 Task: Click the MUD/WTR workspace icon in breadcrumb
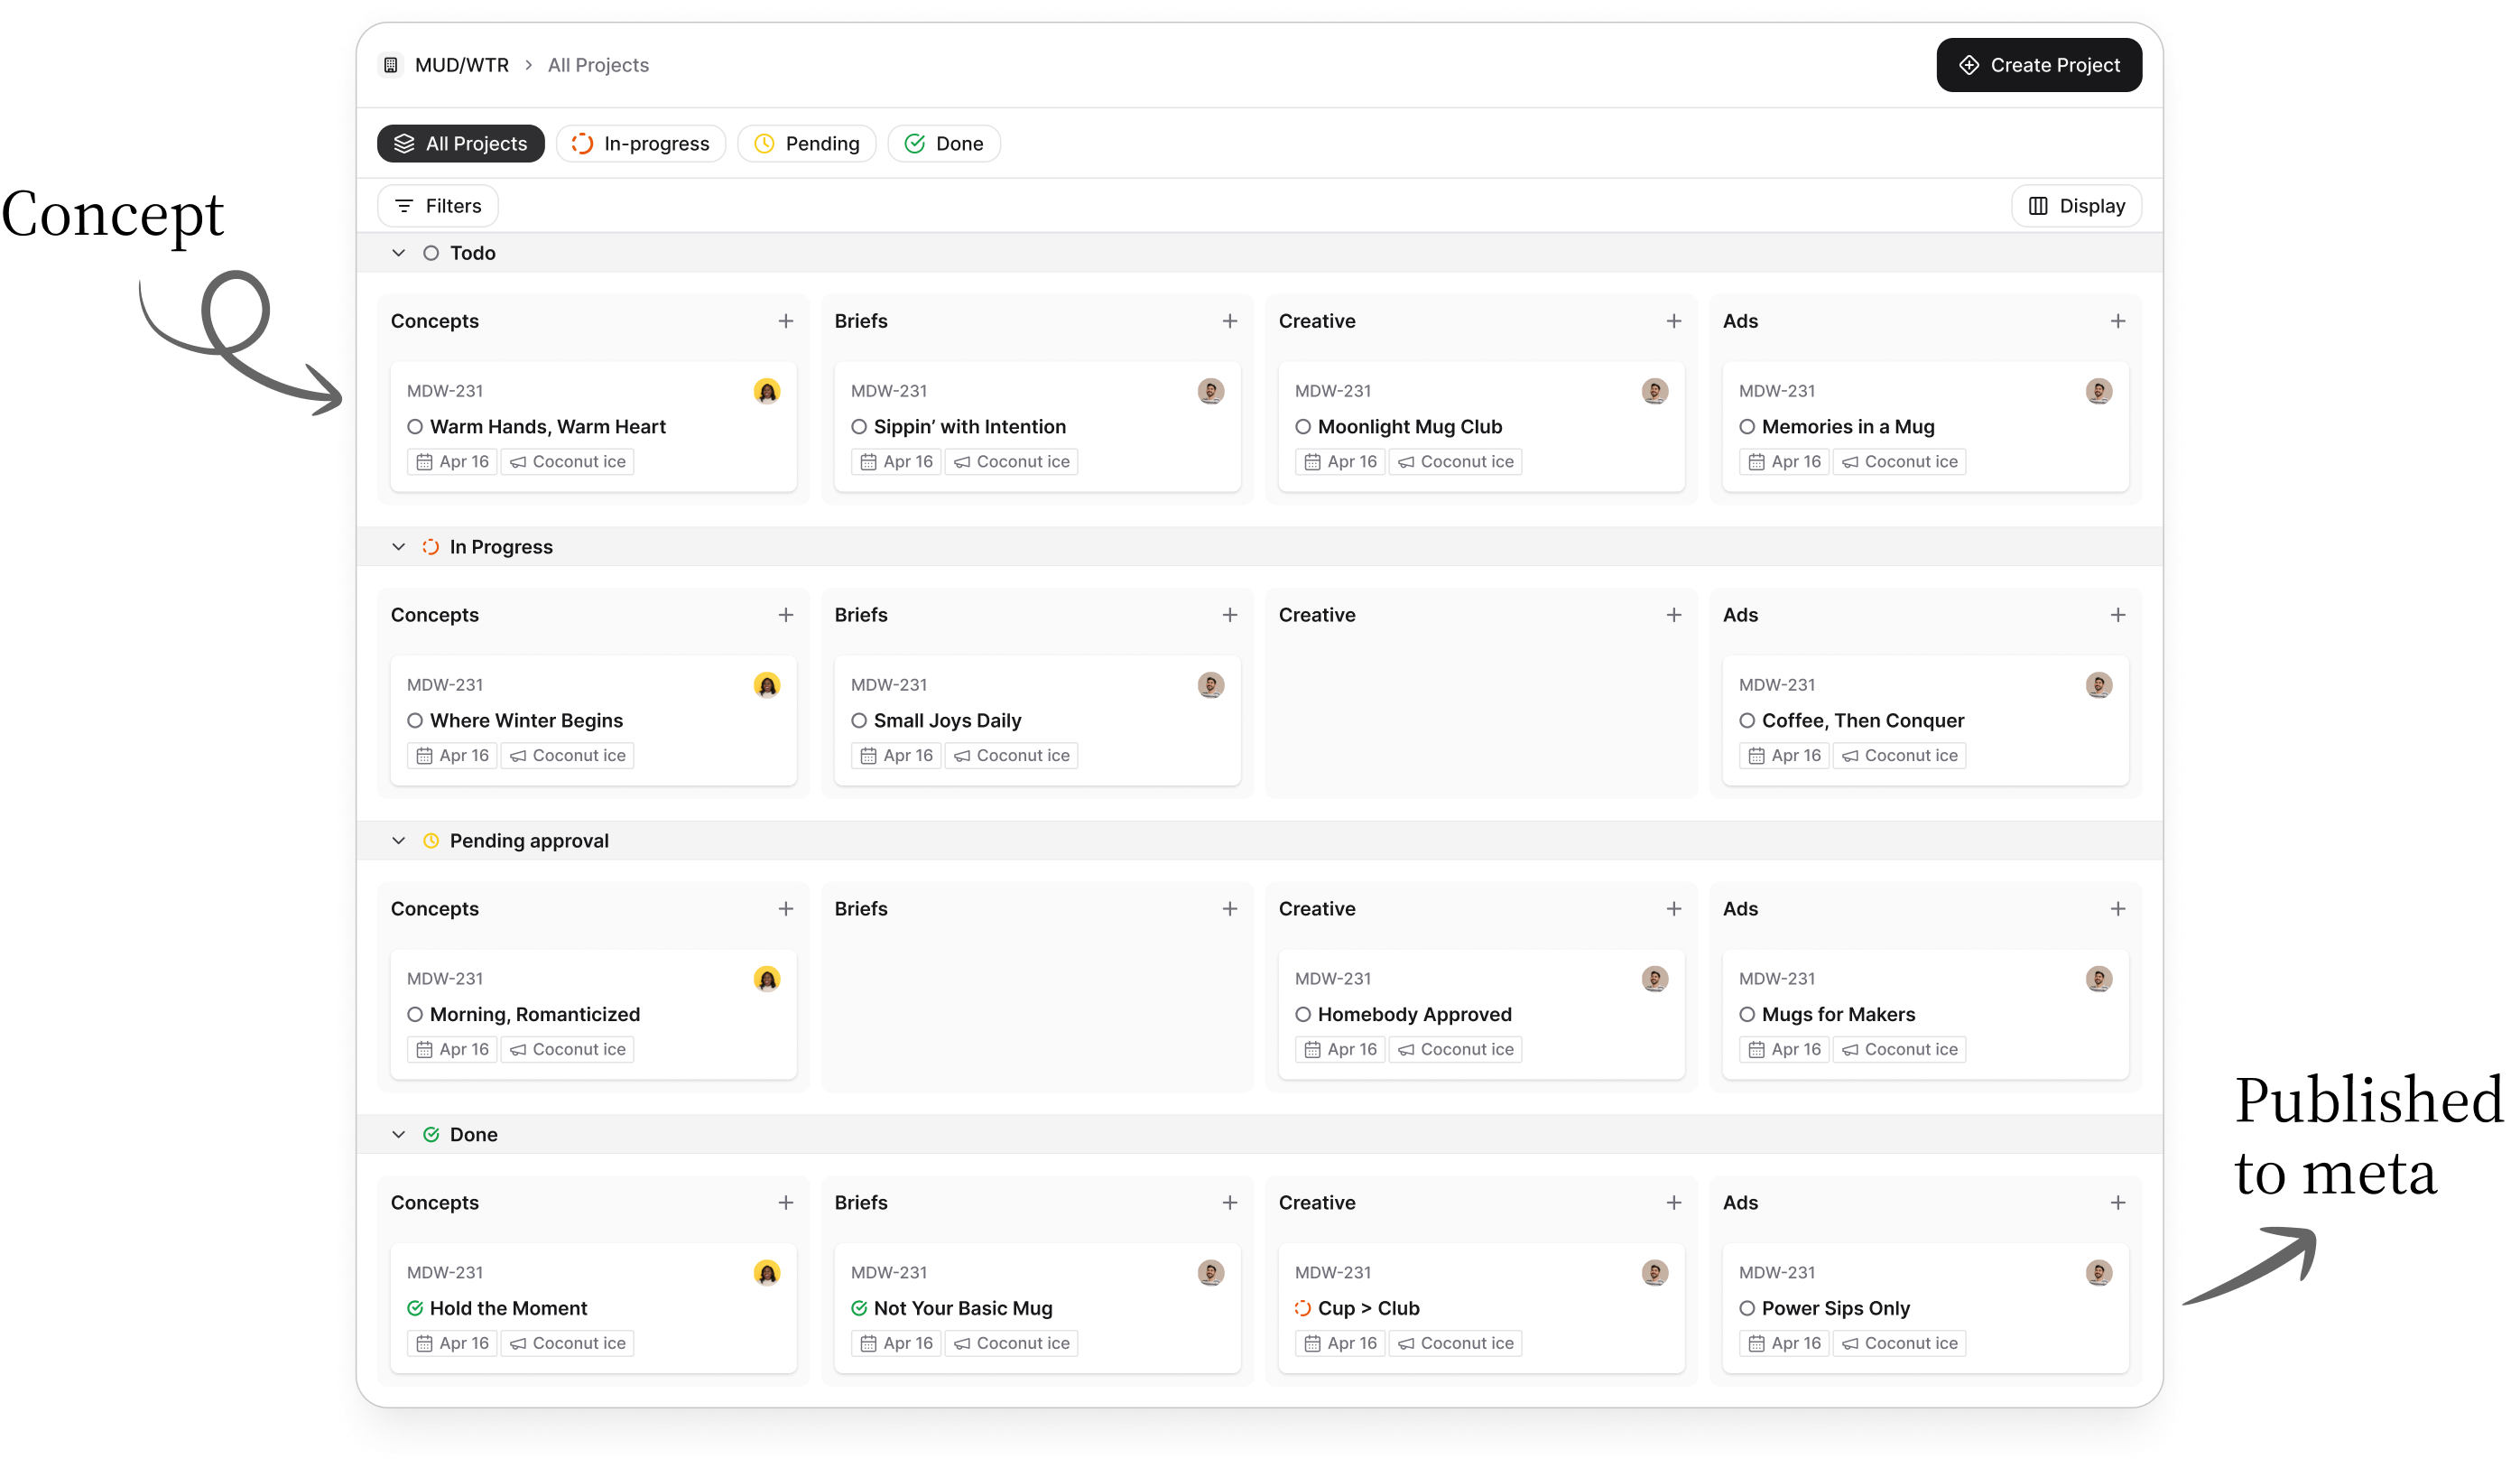391,64
